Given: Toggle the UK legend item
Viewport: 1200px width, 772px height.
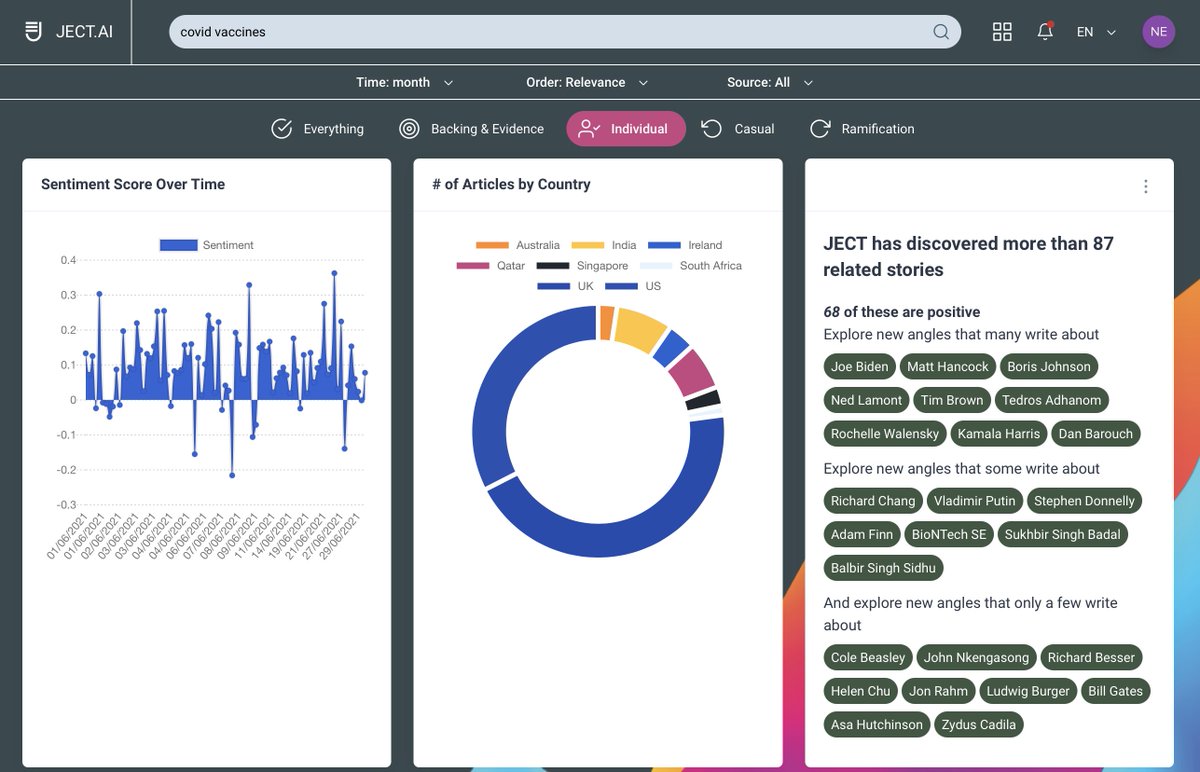Looking at the screenshot, I should (x=564, y=286).
